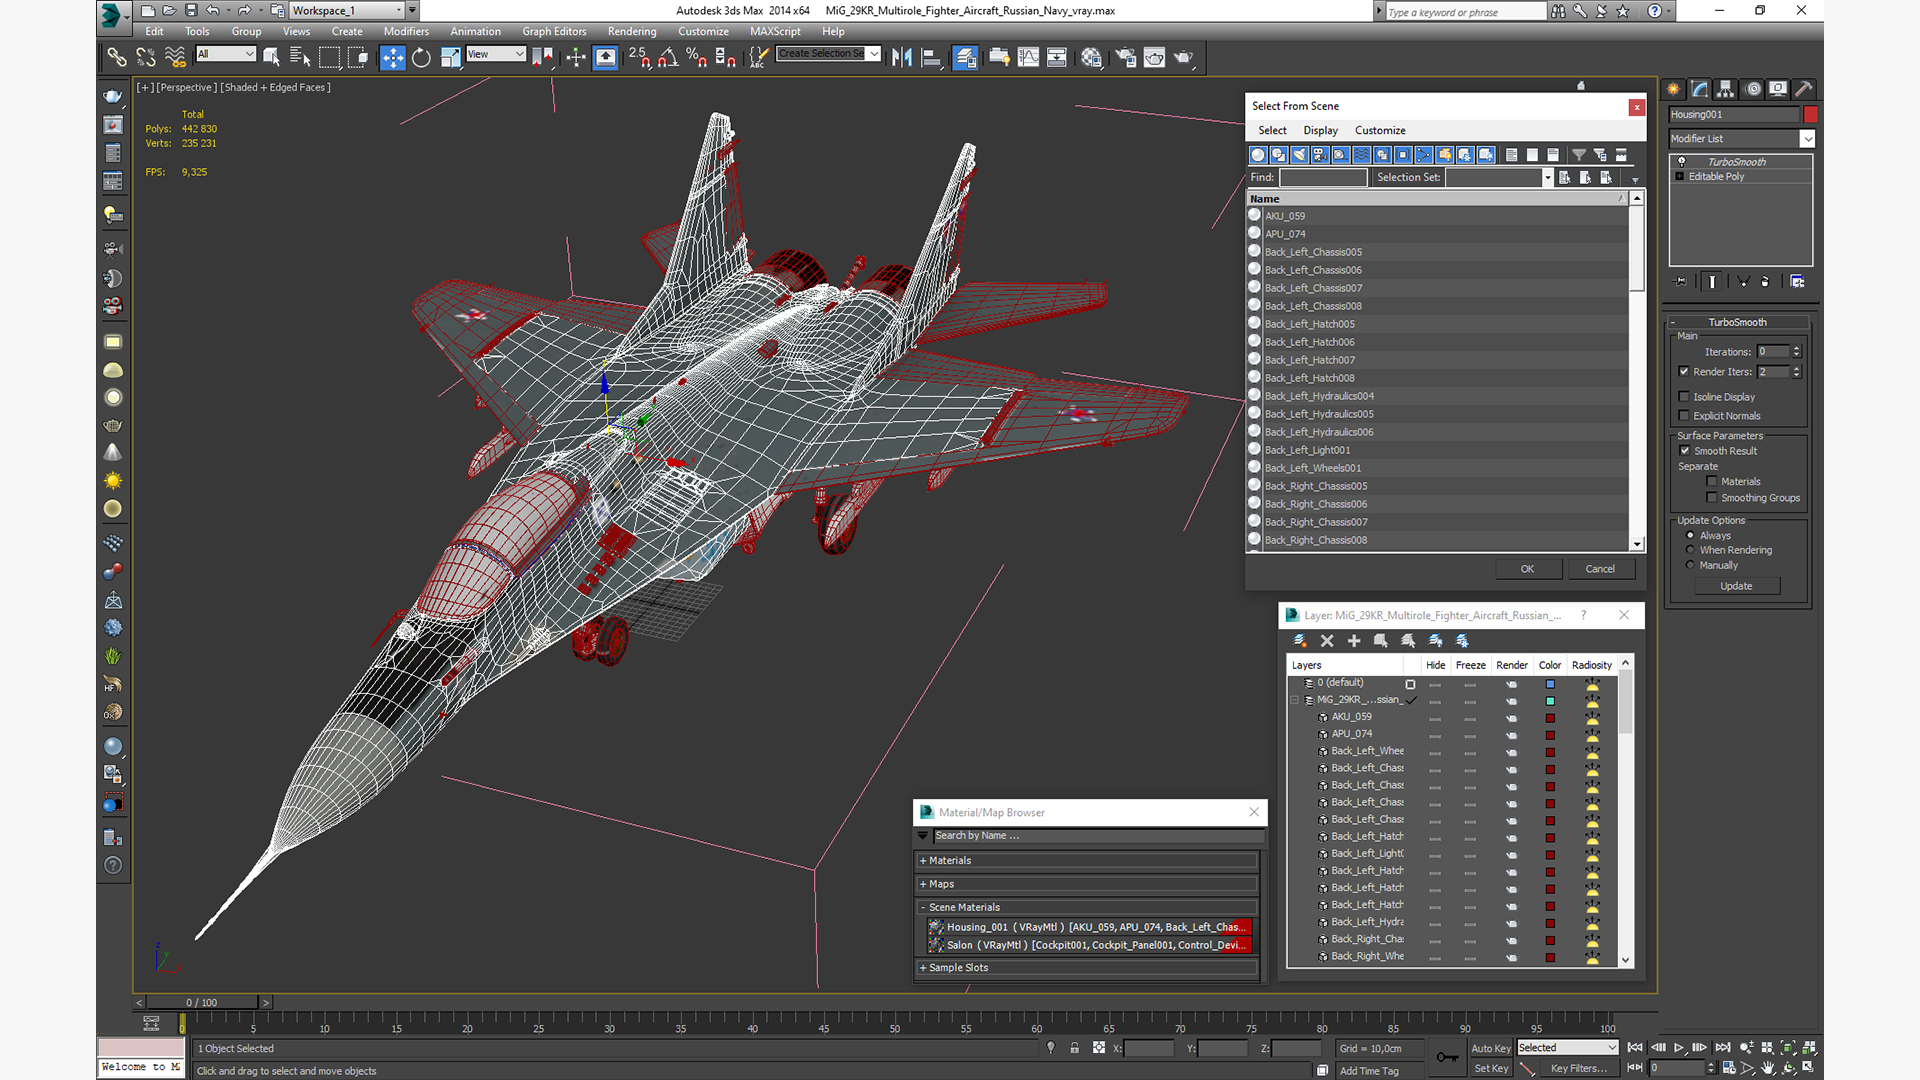1920x1080 pixels.
Task: Open the Create command panel tab
Action: pos(1673,89)
